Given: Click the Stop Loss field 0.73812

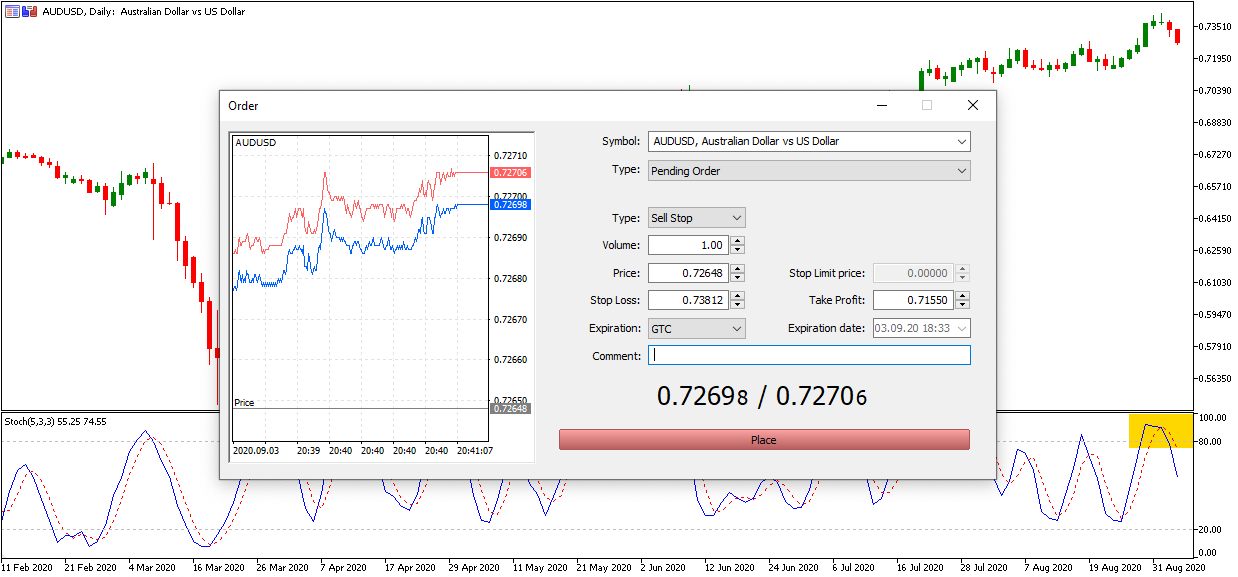Looking at the screenshot, I should click(x=689, y=300).
